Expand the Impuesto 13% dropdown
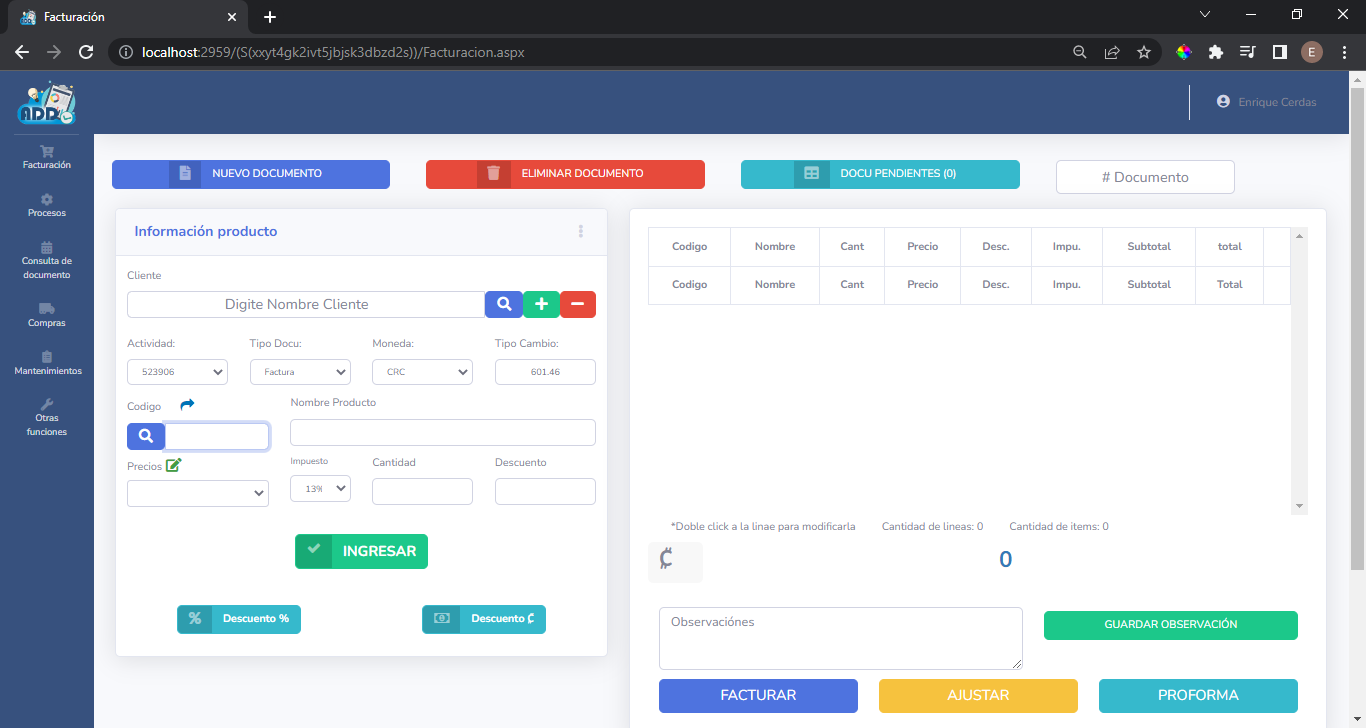Image resolution: width=1366 pixels, height=728 pixels. (x=320, y=488)
